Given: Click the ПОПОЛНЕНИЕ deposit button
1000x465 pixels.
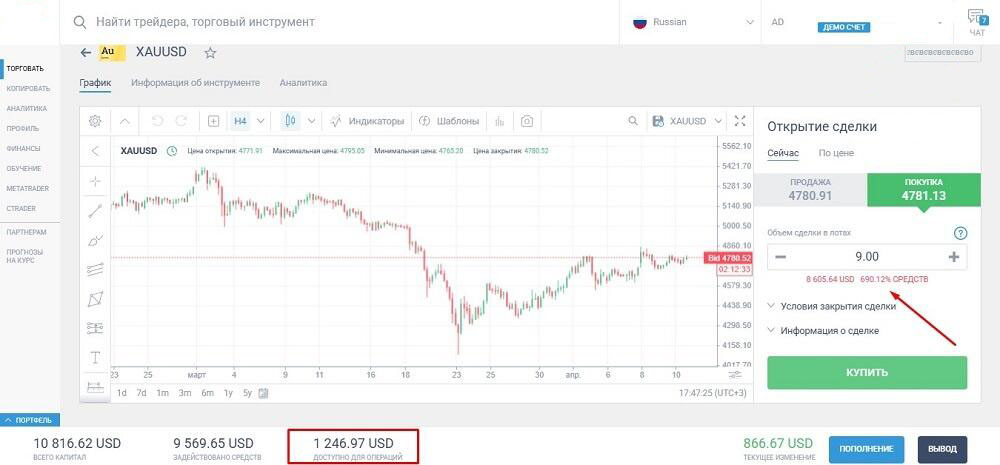Looking at the screenshot, I should (867, 449).
